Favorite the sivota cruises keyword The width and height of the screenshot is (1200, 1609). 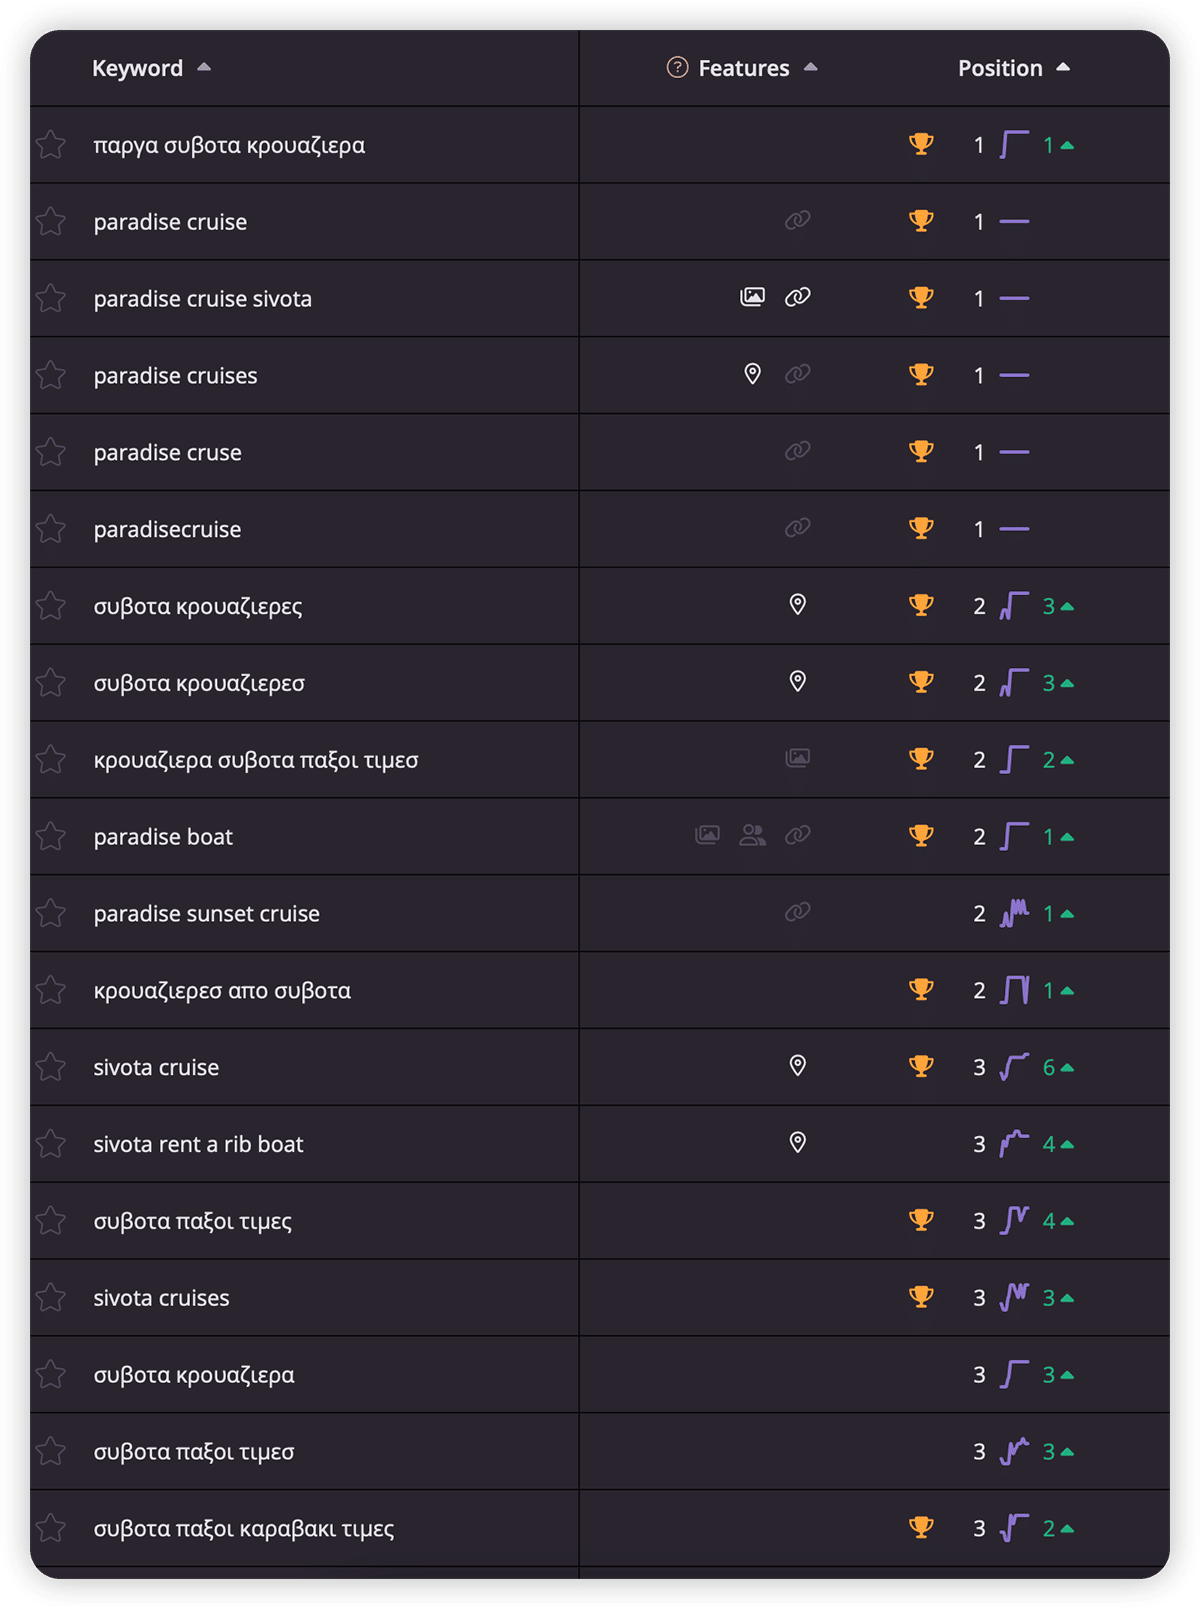(x=51, y=1298)
